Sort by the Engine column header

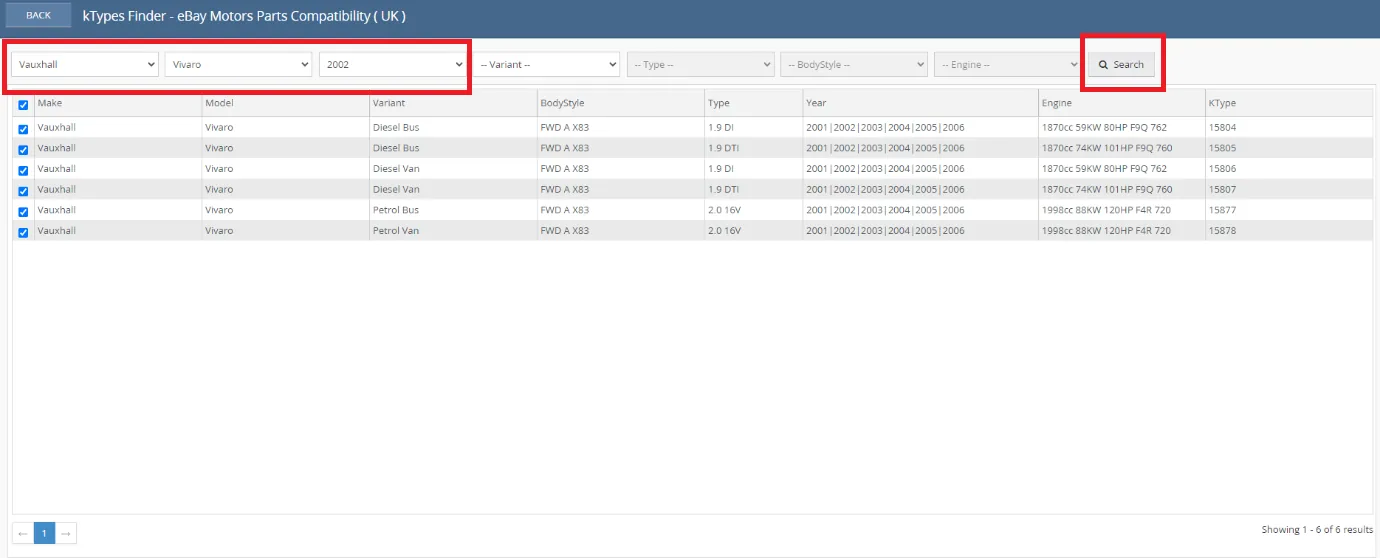point(1121,103)
